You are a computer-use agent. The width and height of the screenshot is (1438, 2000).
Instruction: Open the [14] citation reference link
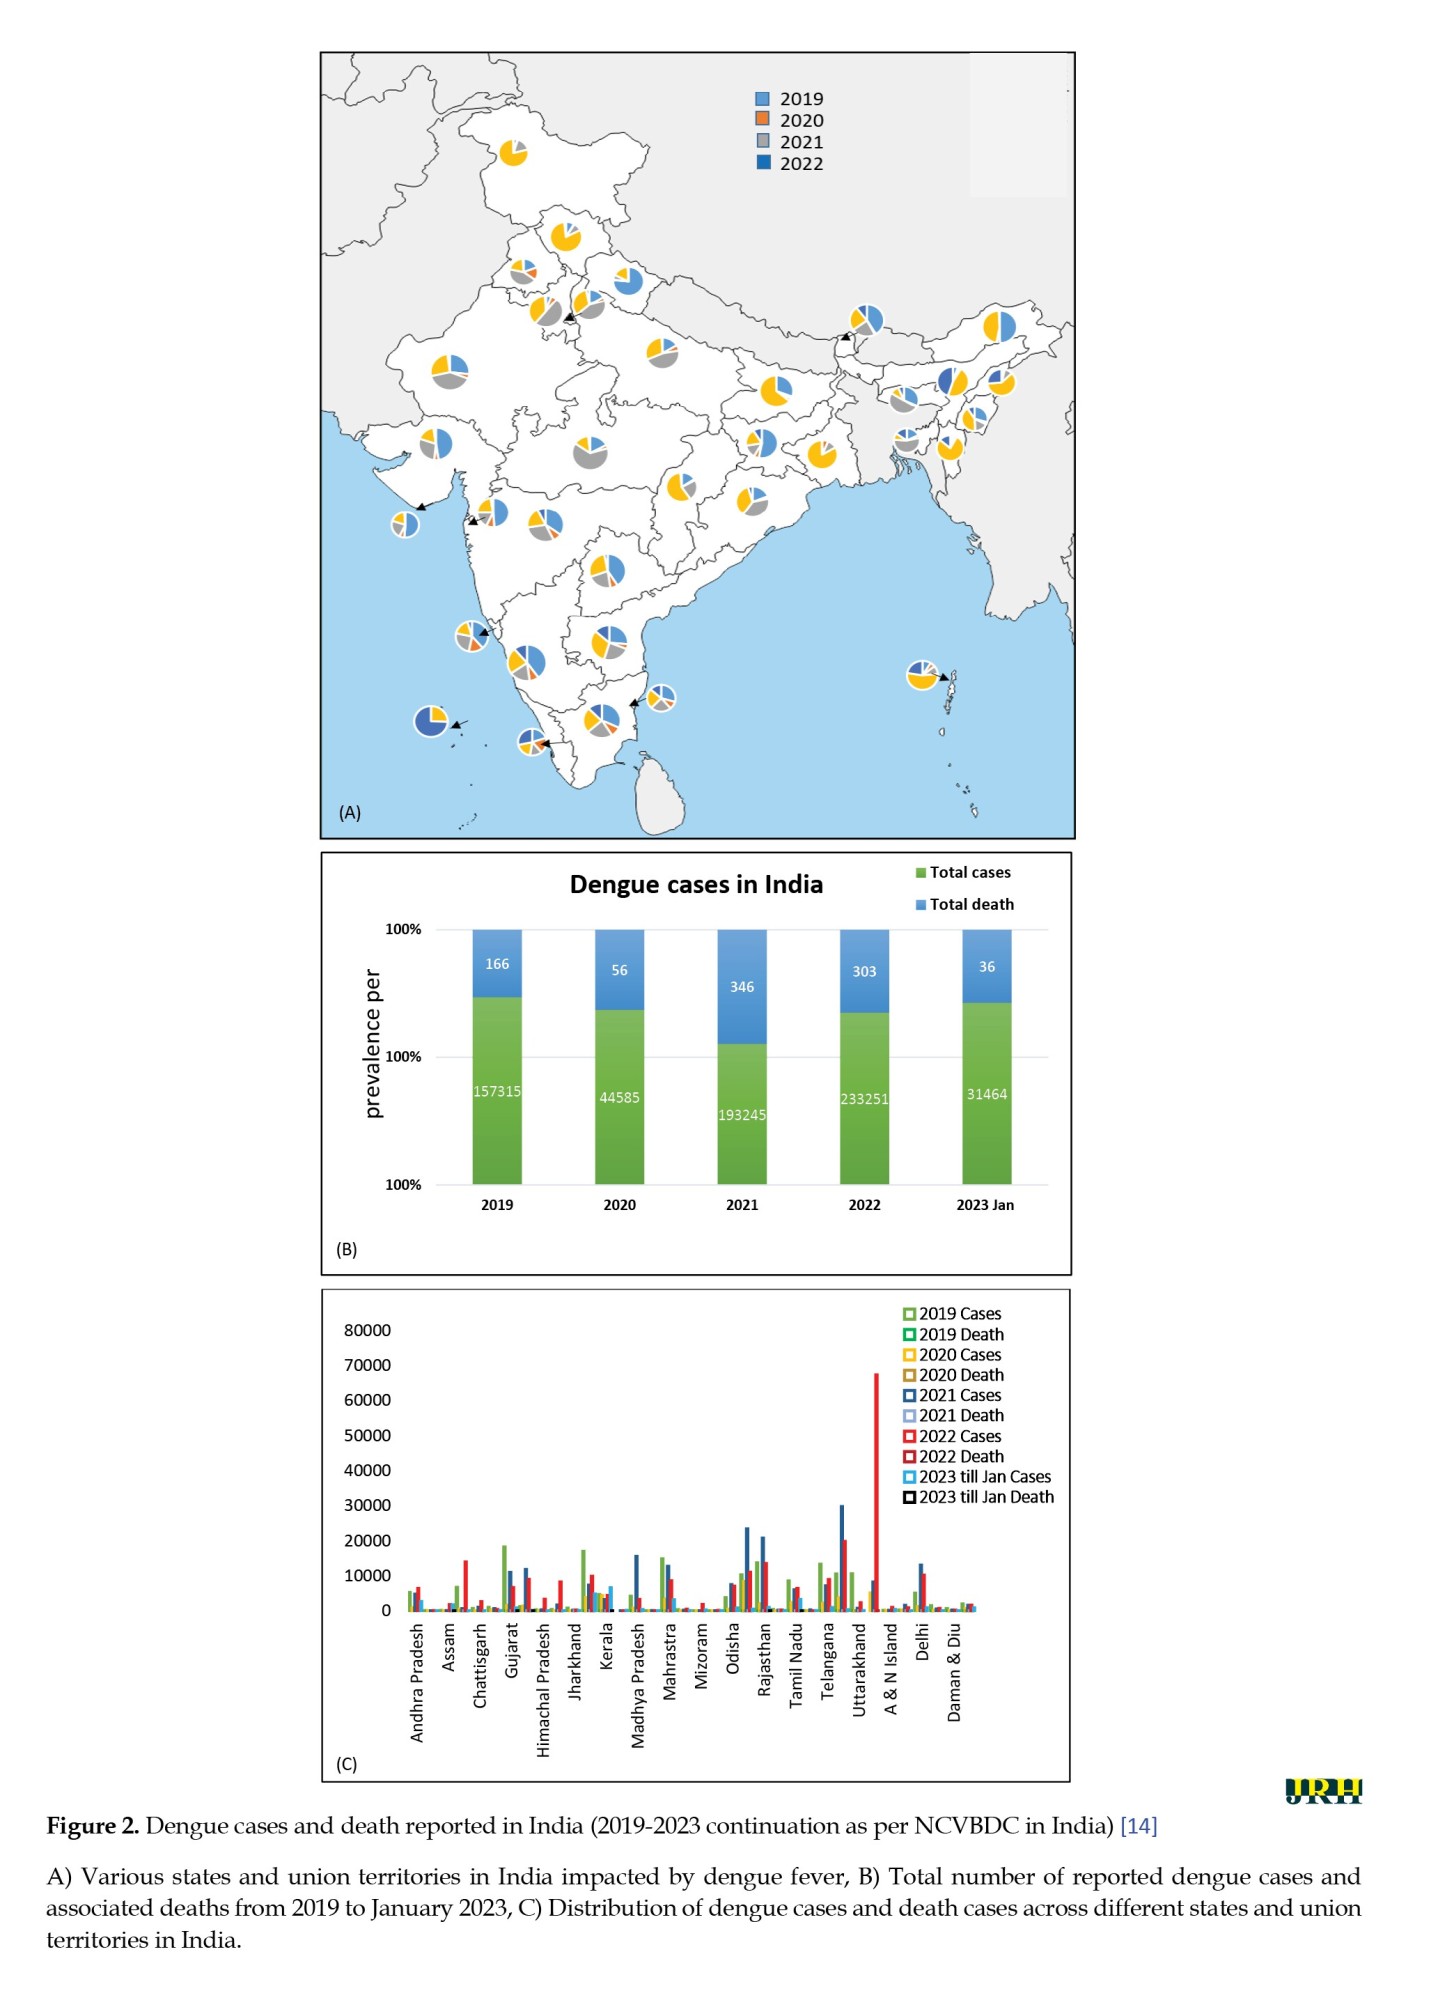pyautogui.click(x=1138, y=1826)
